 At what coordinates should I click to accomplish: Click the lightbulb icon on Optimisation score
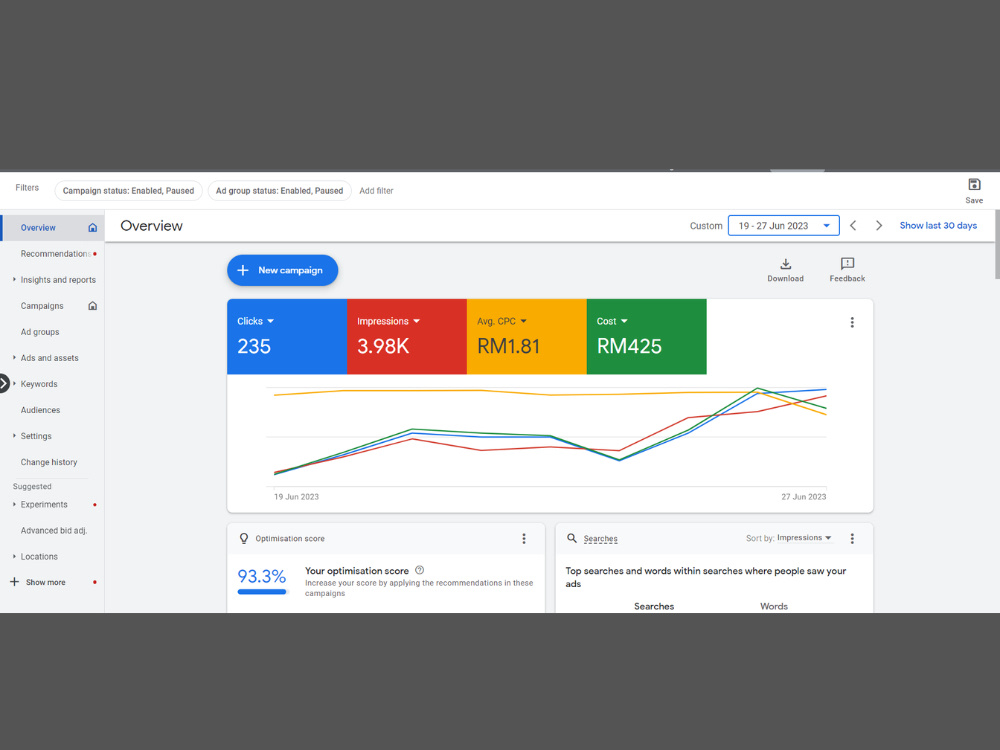[244, 538]
